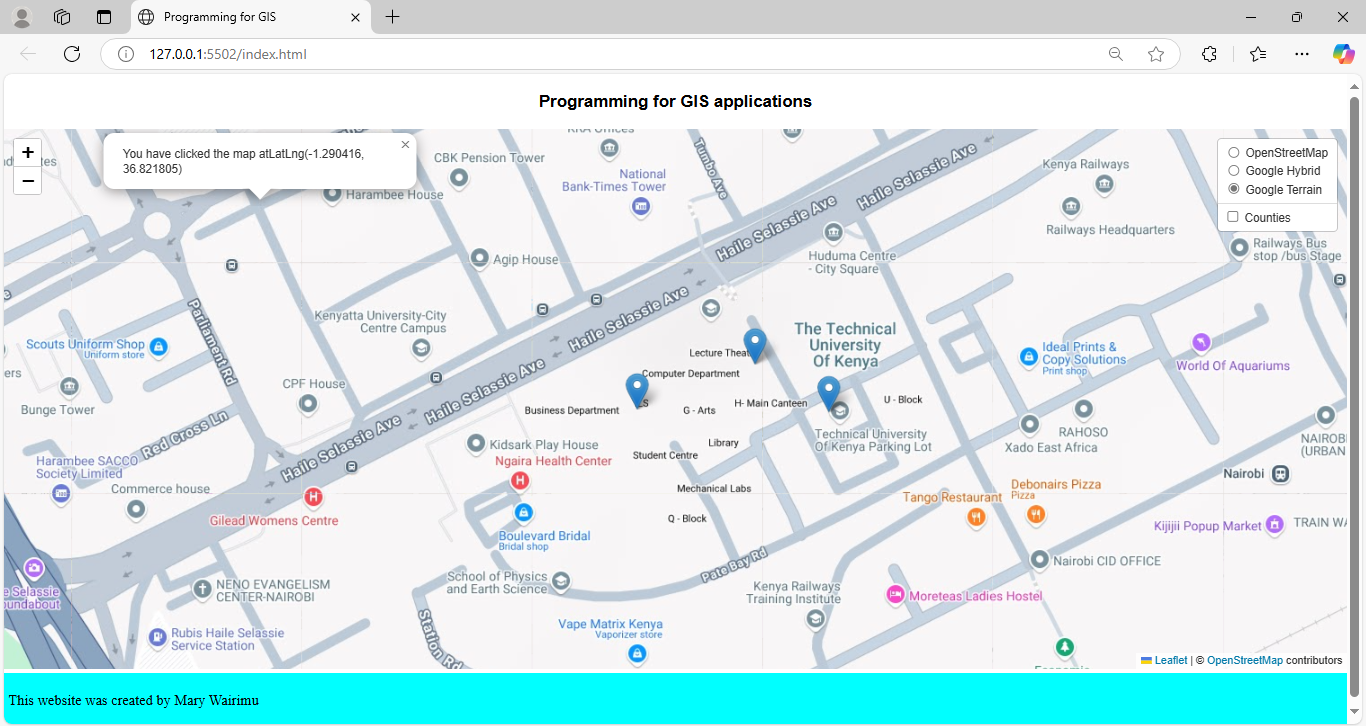Click the Bunge Tower landmark icon
The height and width of the screenshot is (726, 1366).
pyautogui.click(x=69, y=387)
